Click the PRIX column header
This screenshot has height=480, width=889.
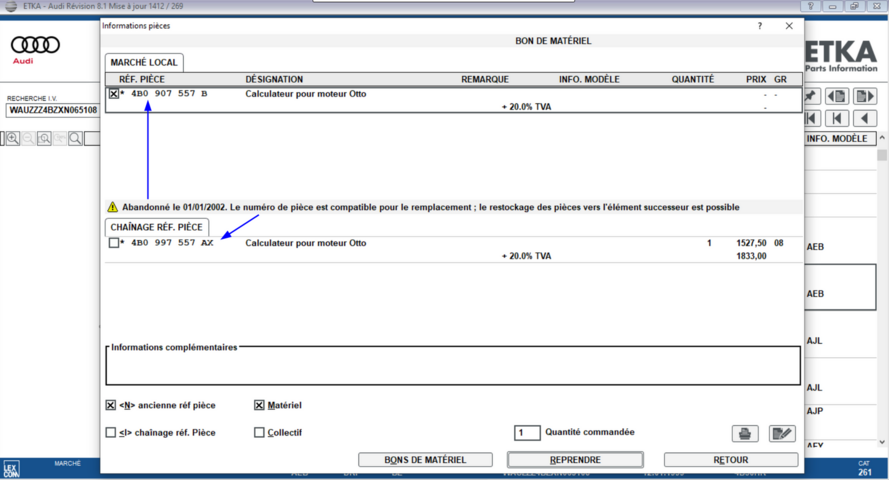coord(756,79)
